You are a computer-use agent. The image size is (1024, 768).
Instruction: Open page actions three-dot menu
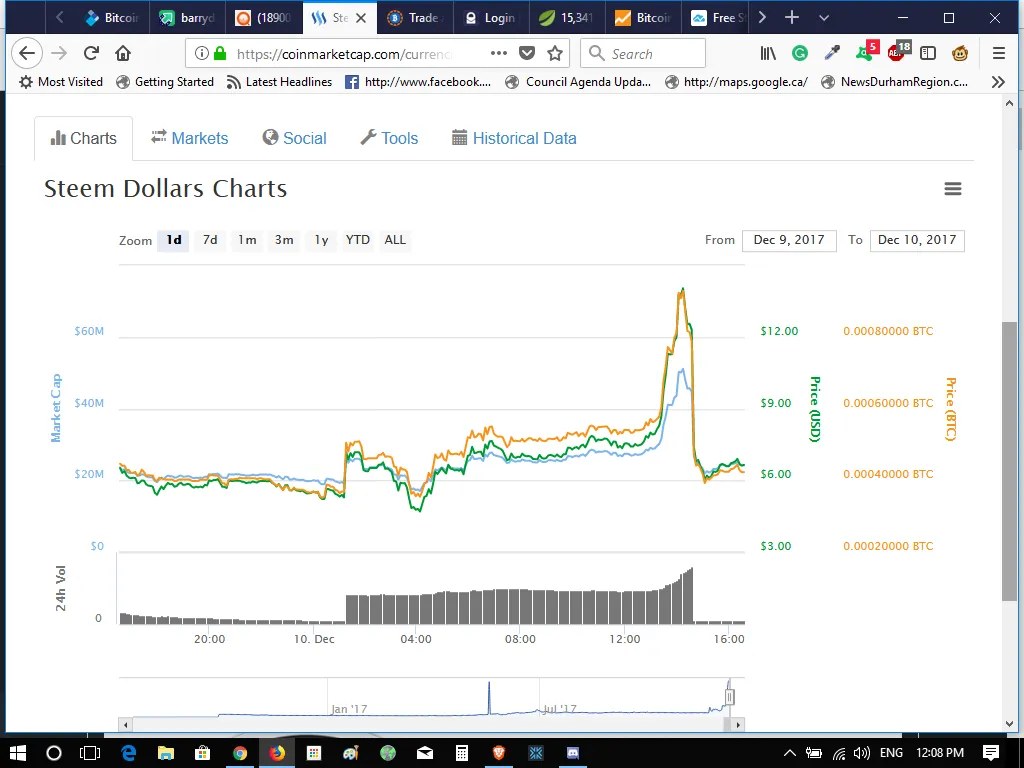click(x=498, y=54)
